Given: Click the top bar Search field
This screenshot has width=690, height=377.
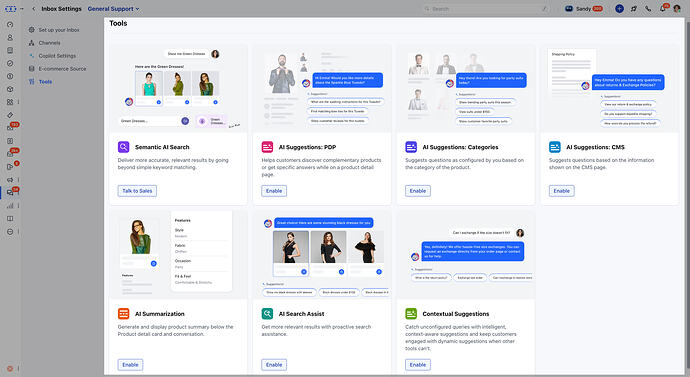Looking at the screenshot, I should [486, 9].
